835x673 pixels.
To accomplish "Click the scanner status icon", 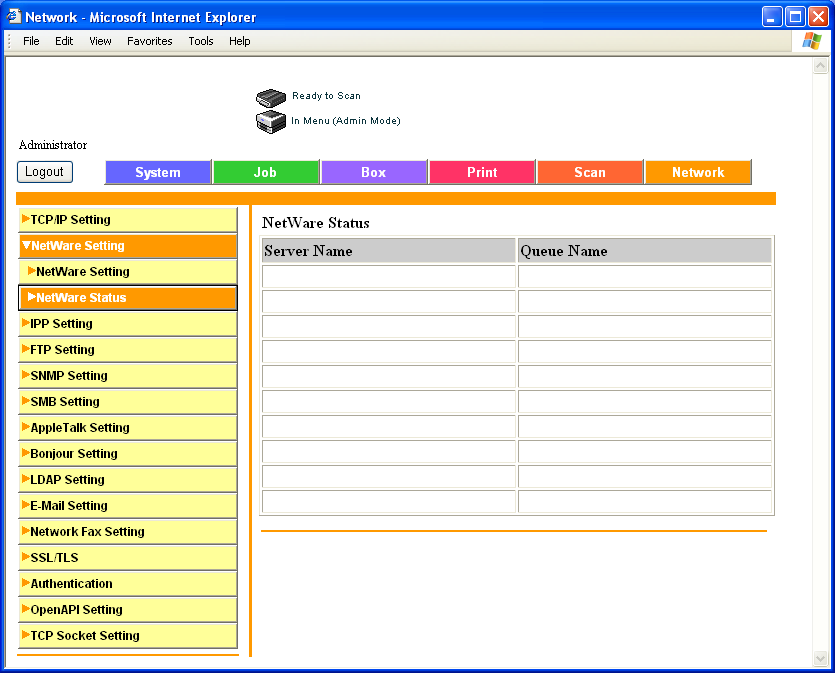I will (x=271, y=98).
